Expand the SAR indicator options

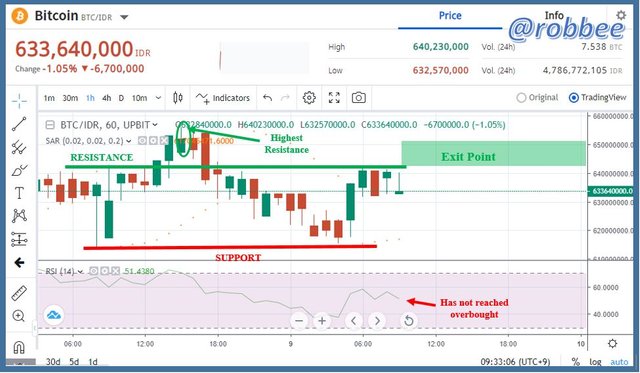[x=129, y=141]
